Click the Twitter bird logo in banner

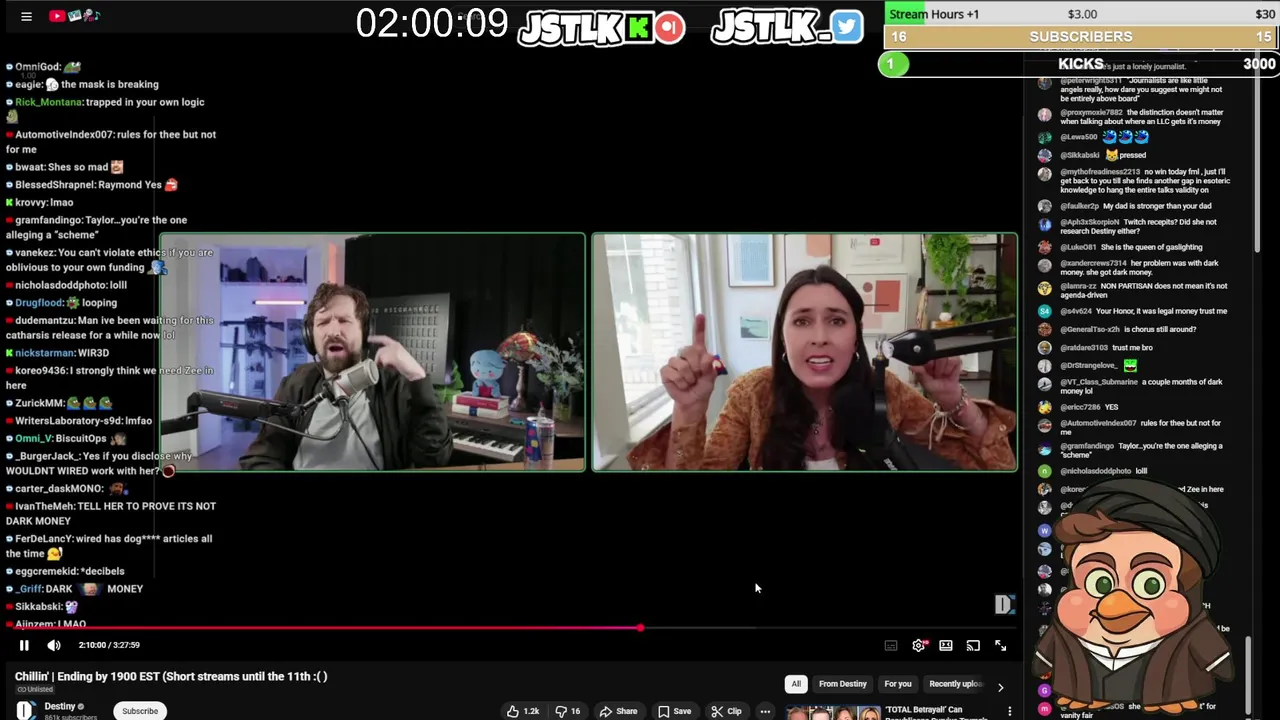(847, 27)
